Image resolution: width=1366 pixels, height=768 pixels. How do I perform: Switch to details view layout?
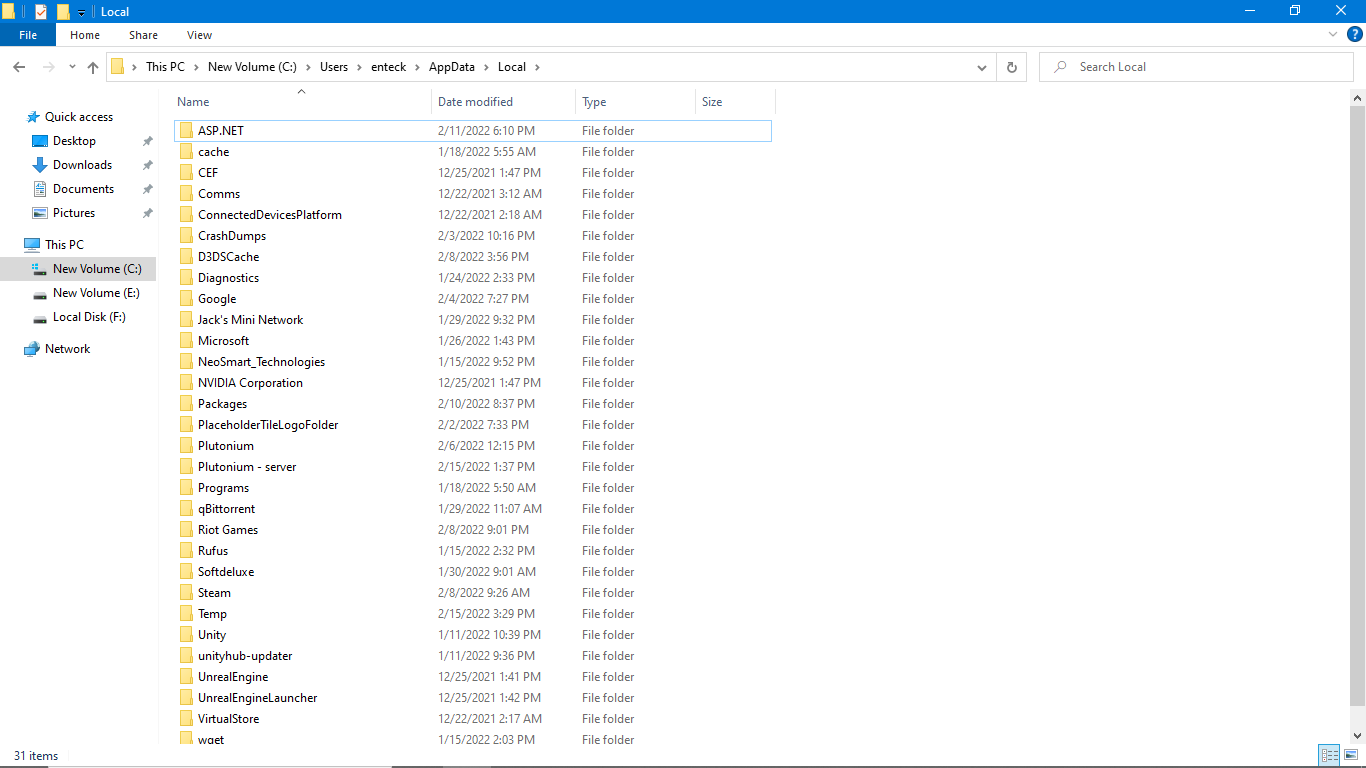(1329, 755)
